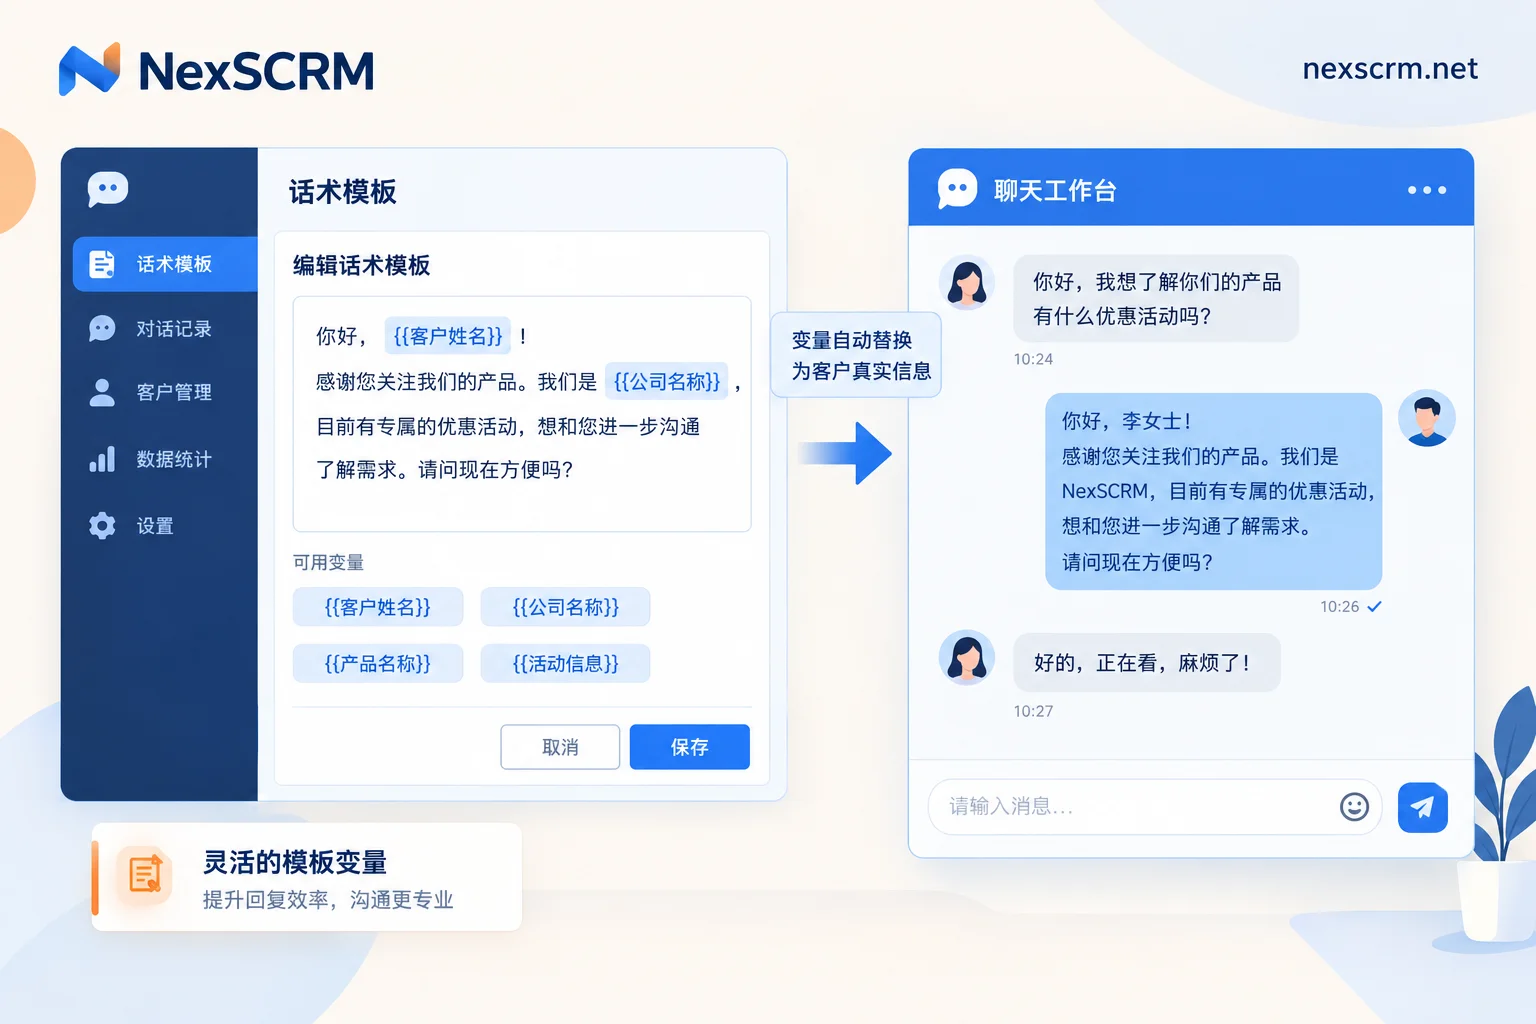The image size is (1536, 1024).
Task: Click the read checkmark next to 10:26
Action: (x=1375, y=606)
